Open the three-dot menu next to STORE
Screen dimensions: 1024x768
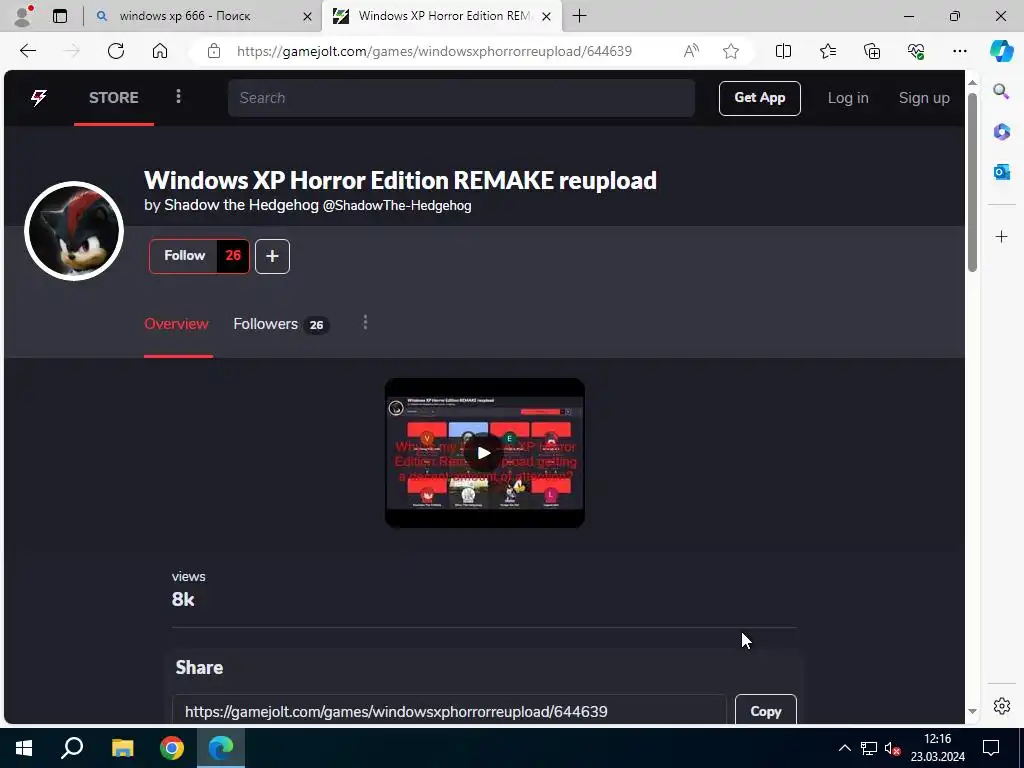[178, 97]
